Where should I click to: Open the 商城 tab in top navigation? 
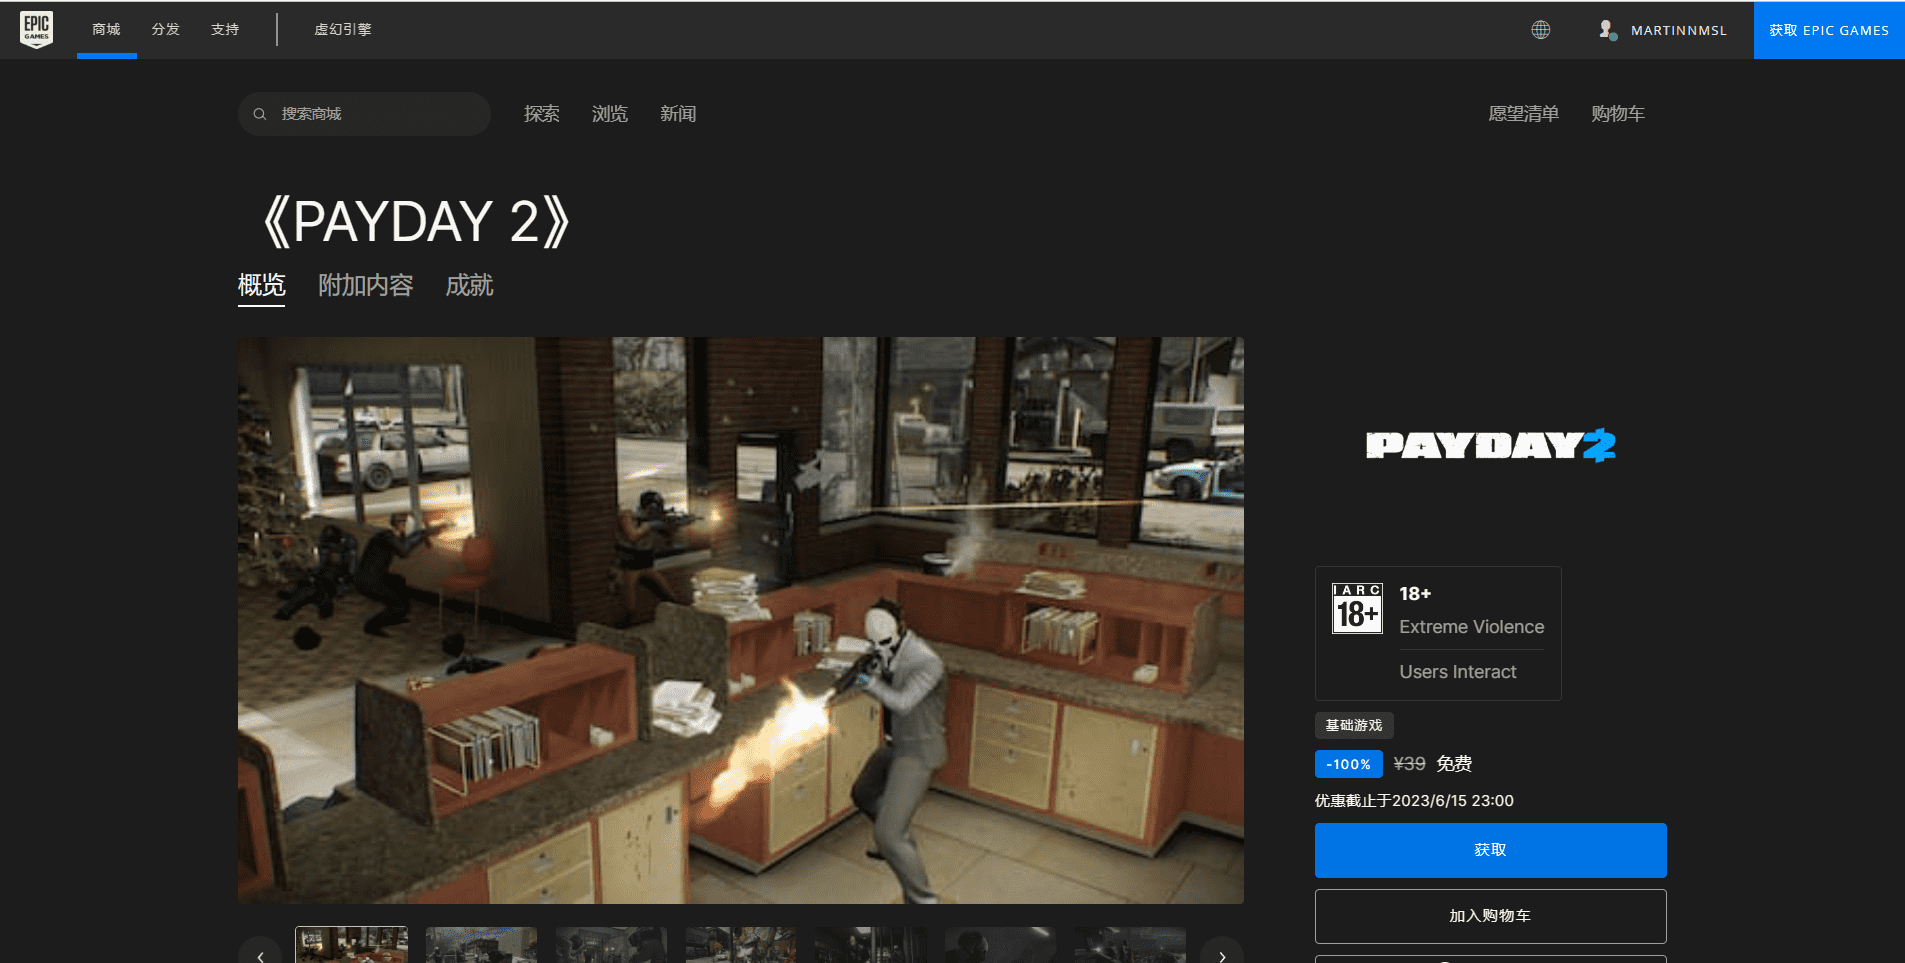pos(106,30)
